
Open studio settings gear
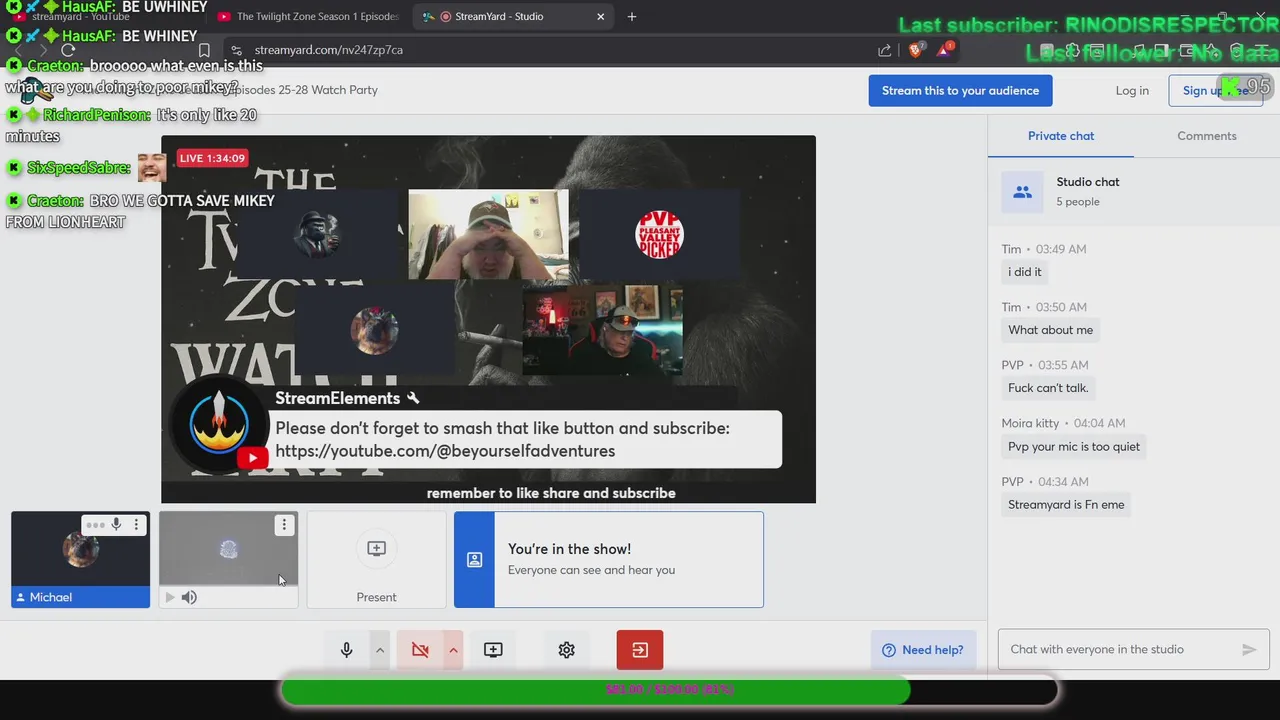tap(566, 650)
